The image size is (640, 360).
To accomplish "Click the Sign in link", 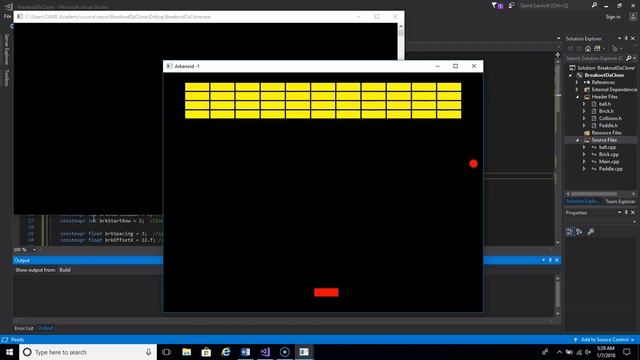I will coord(613,17).
